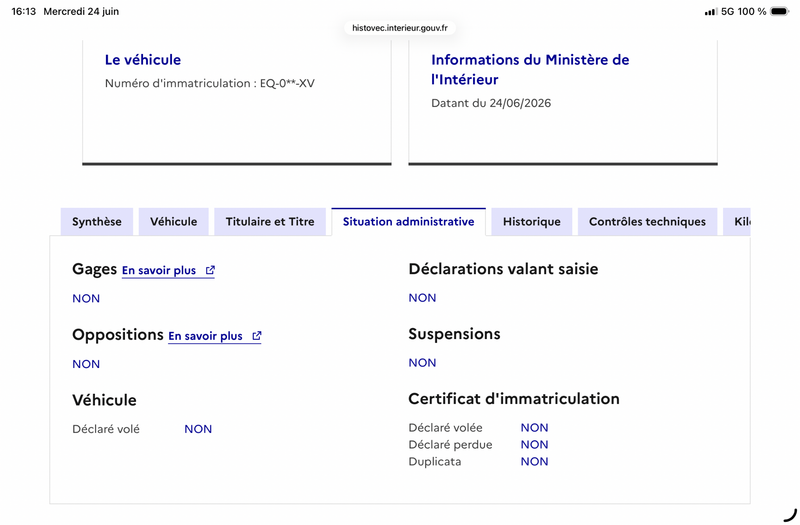The width and height of the screenshot is (800, 525).
Task: Click NON beside 'Déclaré volée' certificate row
Action: (534, 428)
